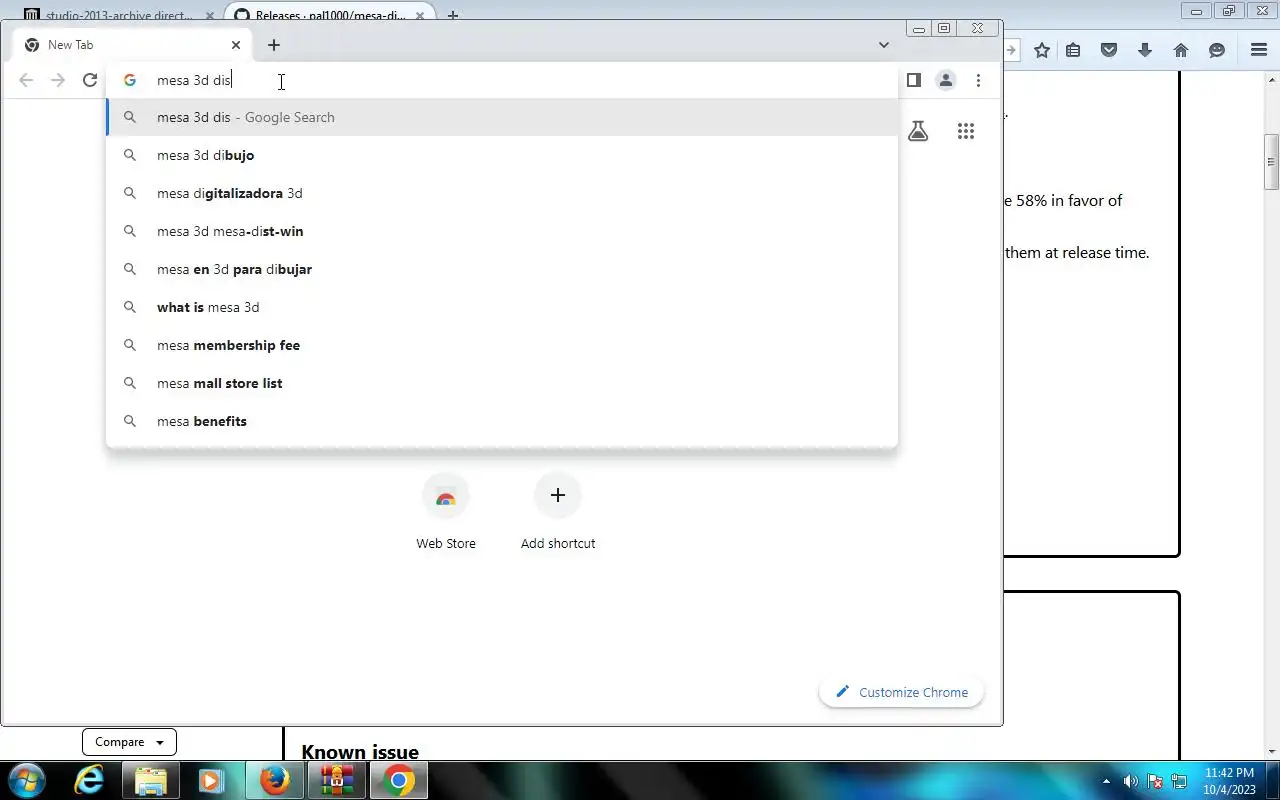Switch to Releases pal1000/mesa Firefox tab
1280x800 pixels.
330,15
